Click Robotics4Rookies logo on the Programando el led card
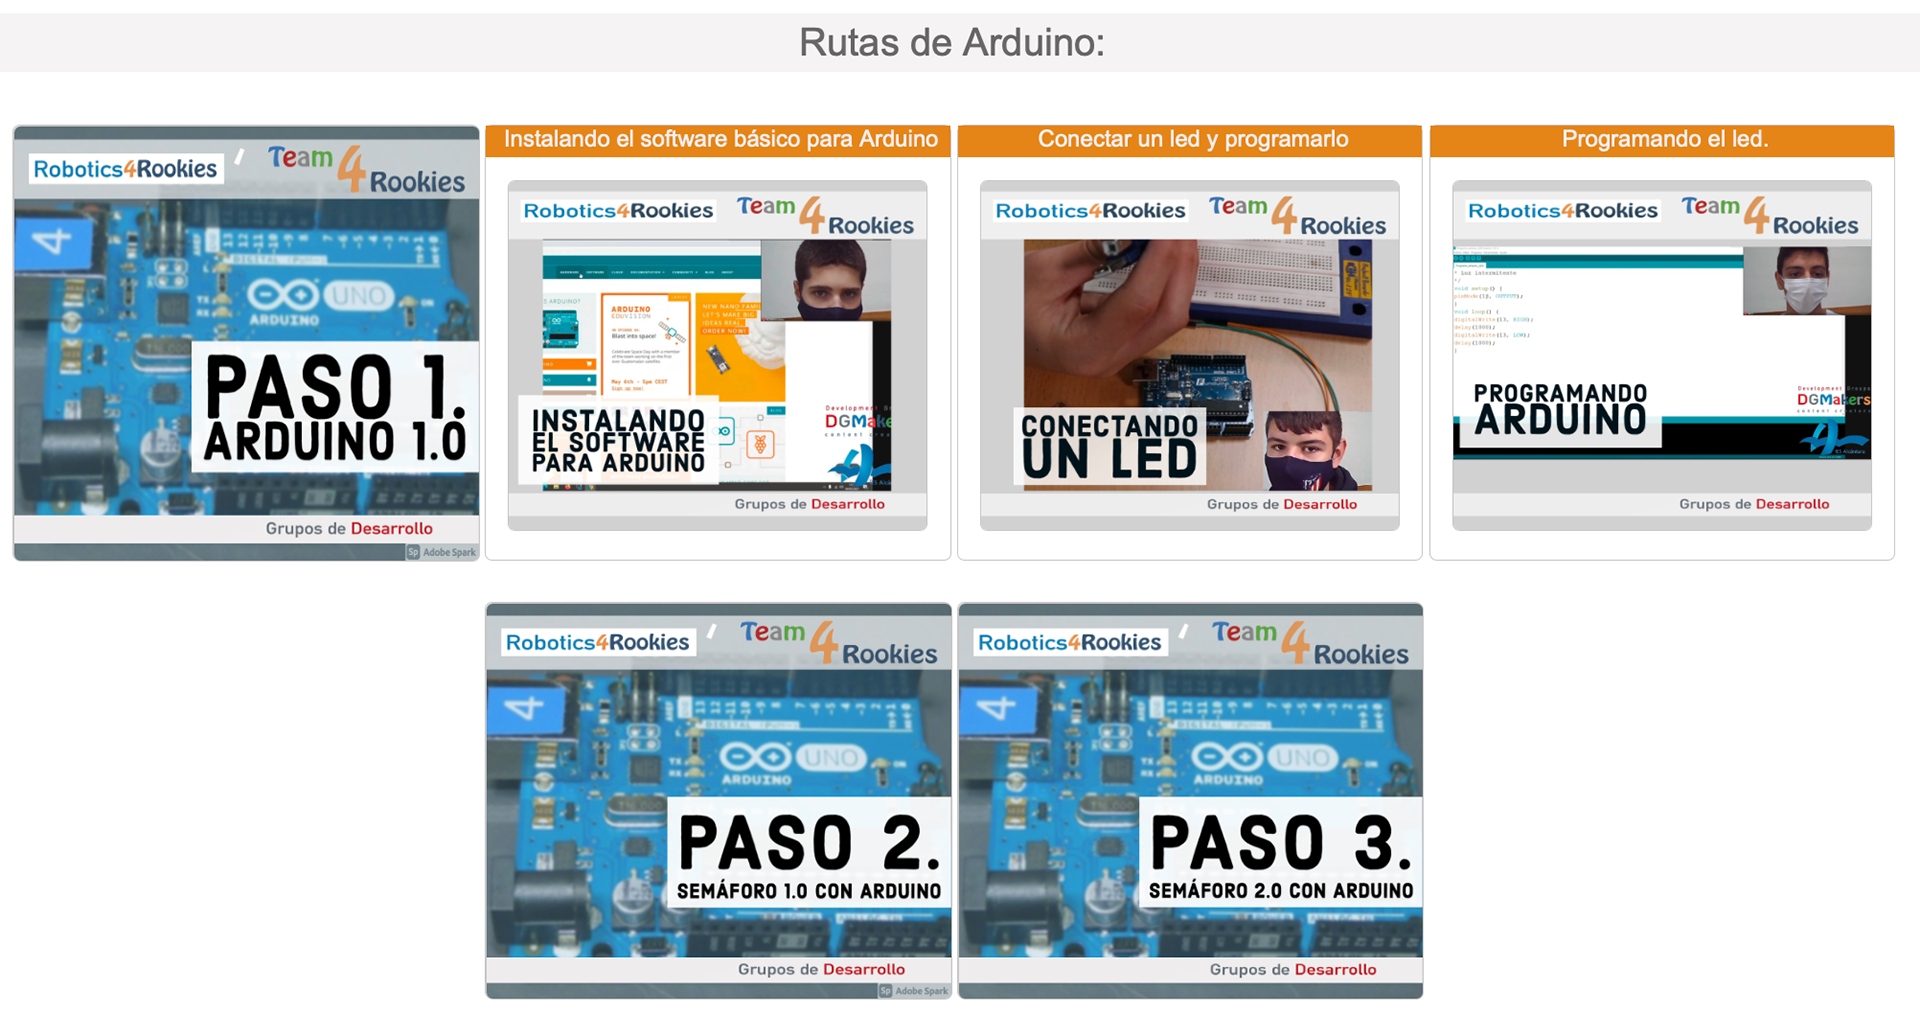 tap(1562, 211)
